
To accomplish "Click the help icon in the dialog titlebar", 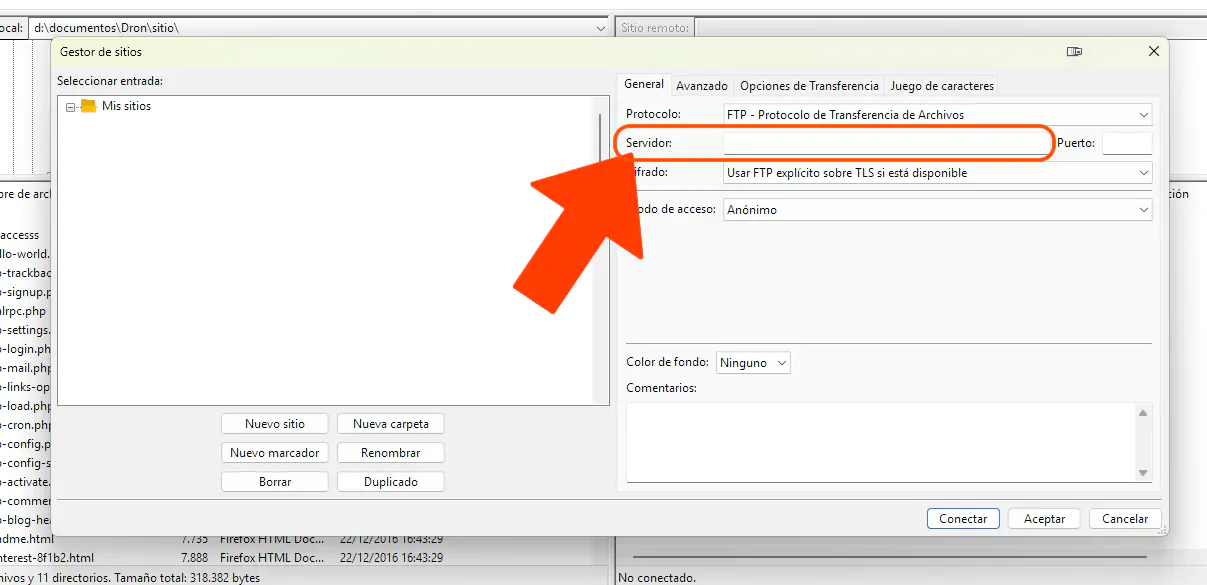I will coord(1074,51).
